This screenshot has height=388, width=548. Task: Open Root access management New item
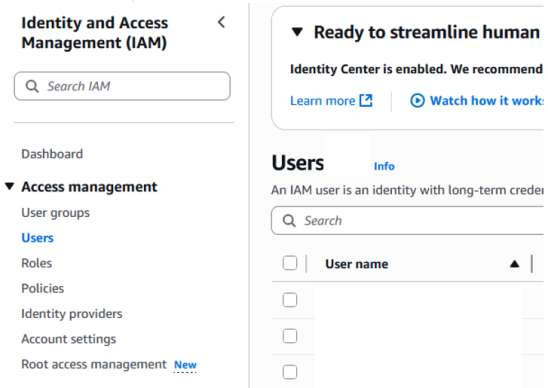coord(109,364)
